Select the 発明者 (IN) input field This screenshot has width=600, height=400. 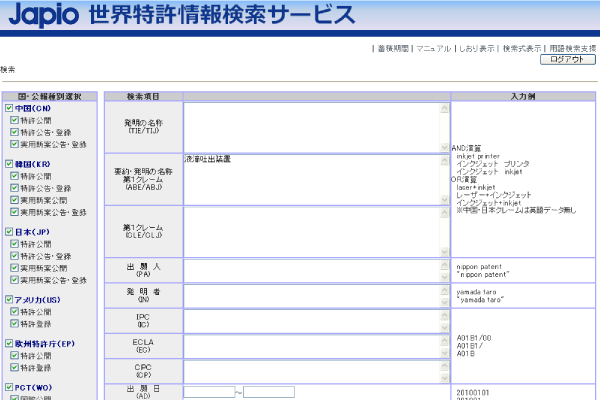316,295
